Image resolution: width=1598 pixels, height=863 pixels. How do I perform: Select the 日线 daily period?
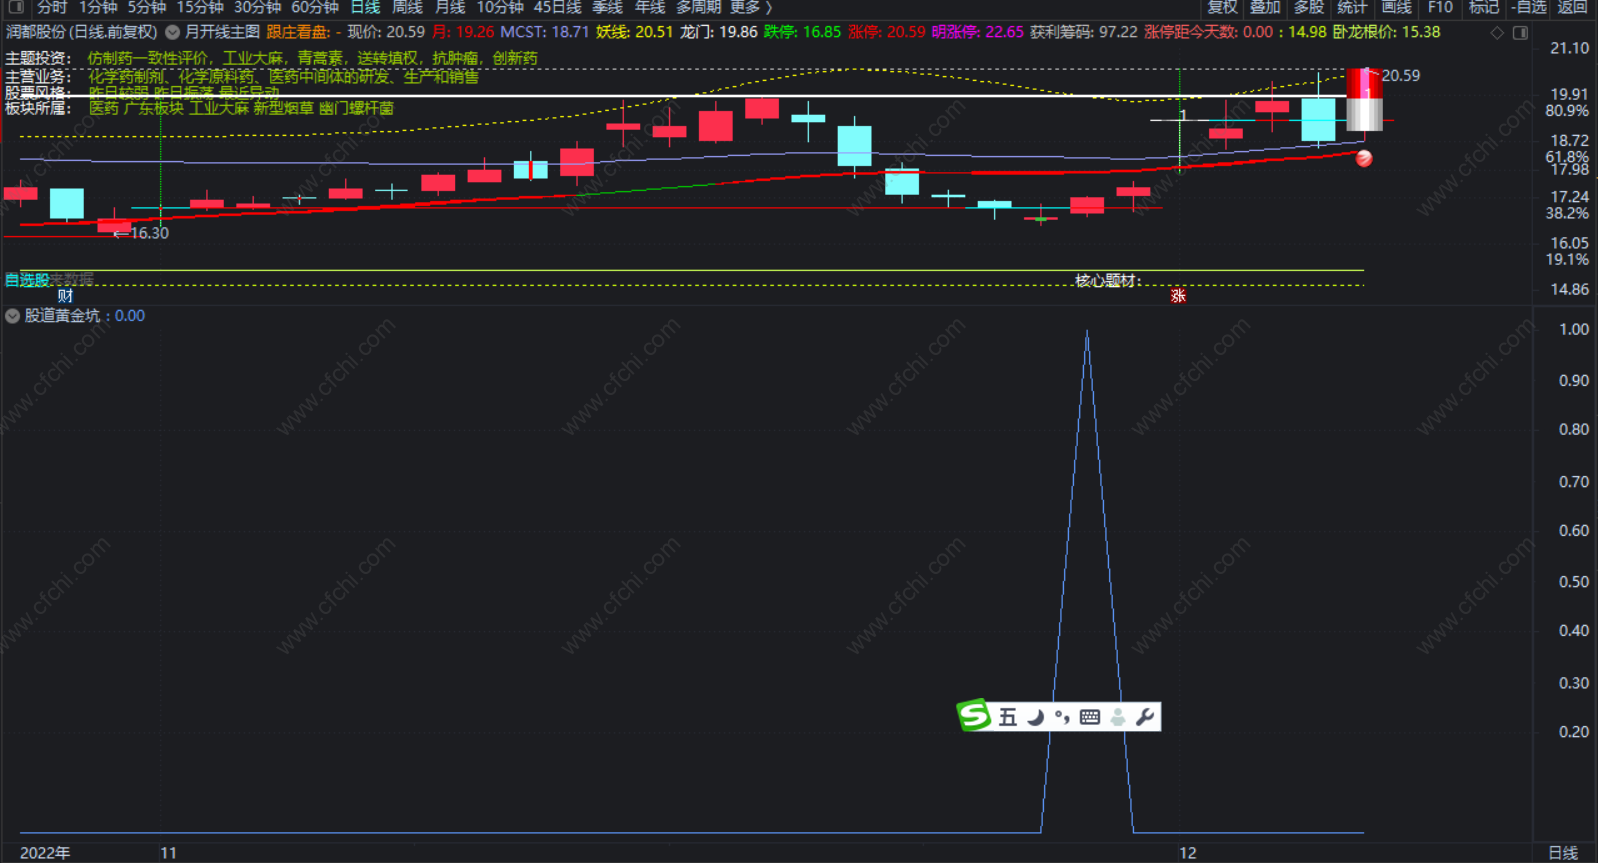pyautogui.click(x=365, y=7)
